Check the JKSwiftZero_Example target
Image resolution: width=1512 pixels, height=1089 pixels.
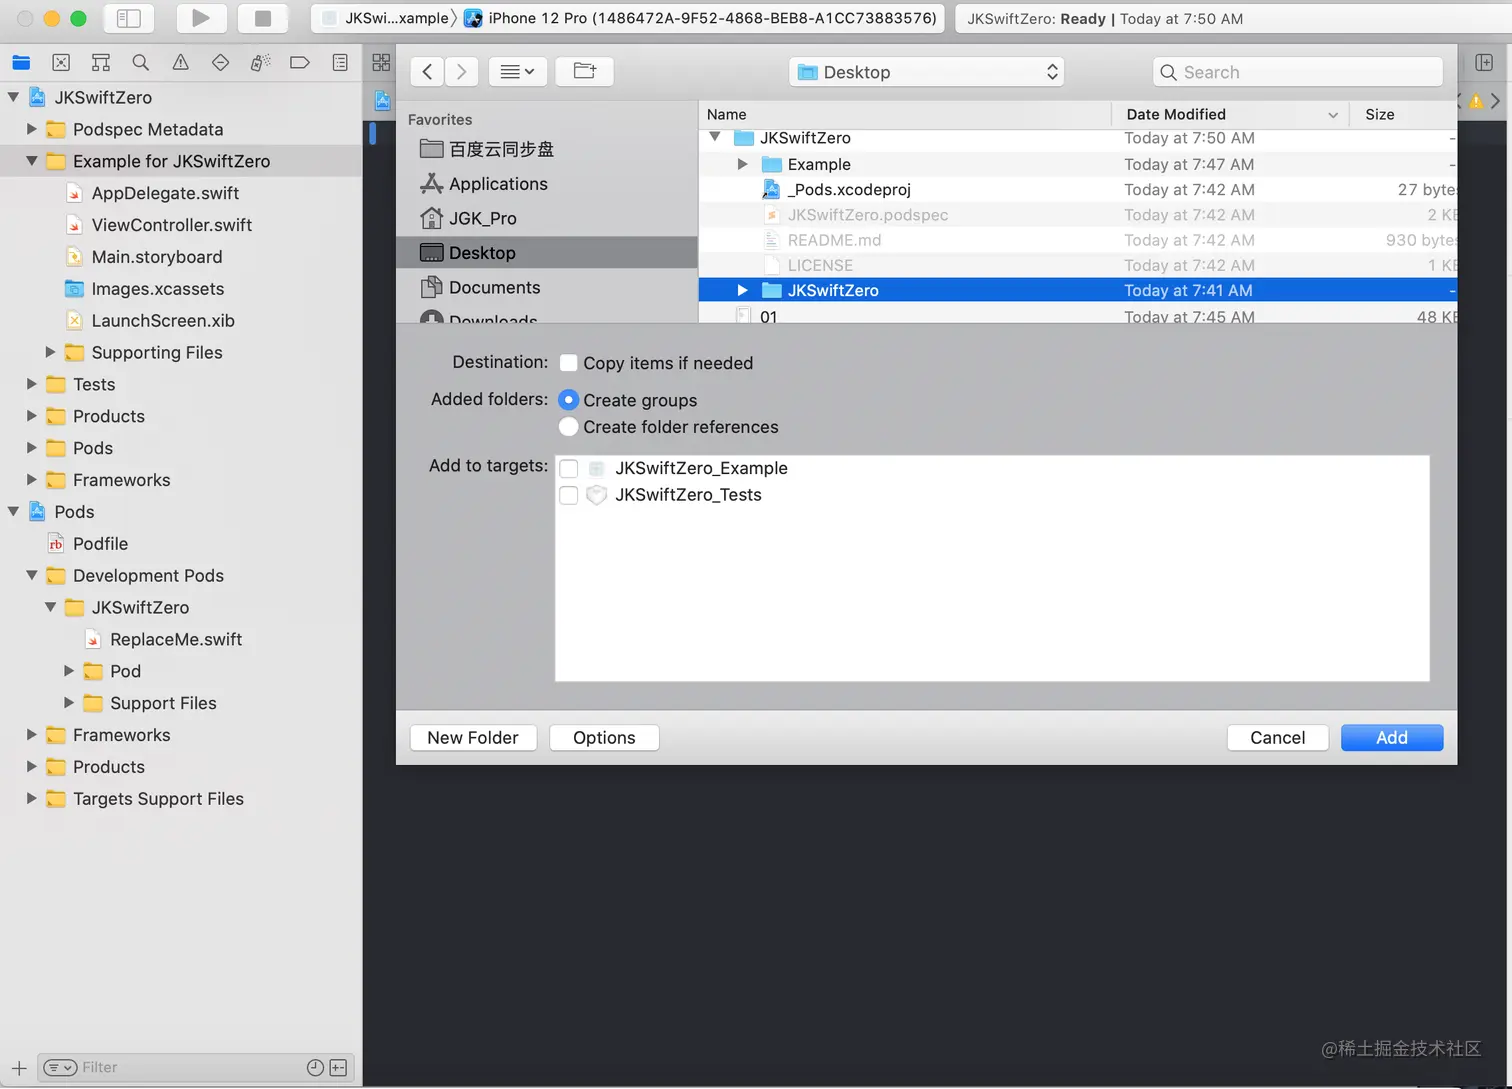pyautogui.click(x=569, y=468)
